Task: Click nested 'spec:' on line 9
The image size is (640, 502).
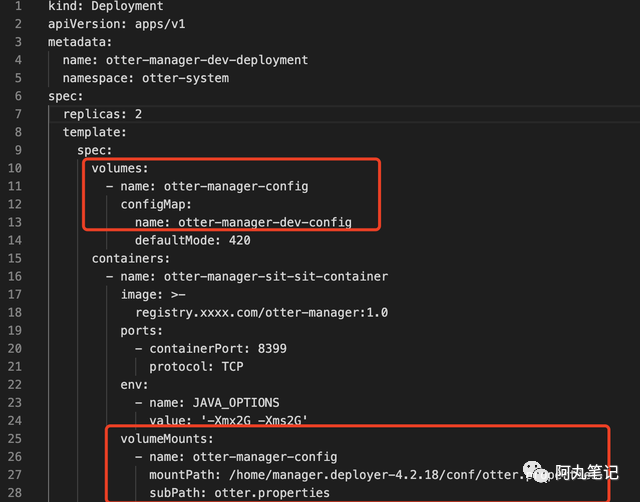Action: point(95,150)
